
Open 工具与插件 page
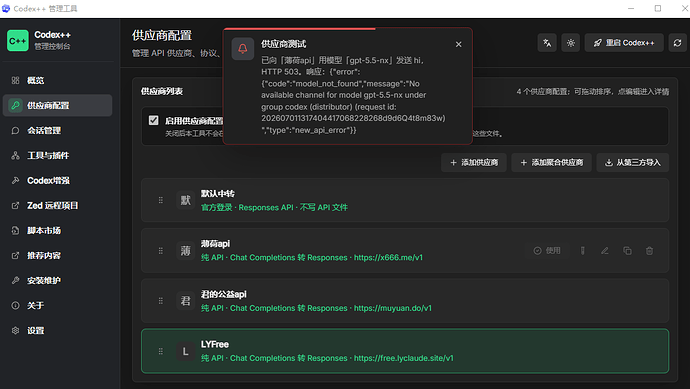click(x=57, y=155)
